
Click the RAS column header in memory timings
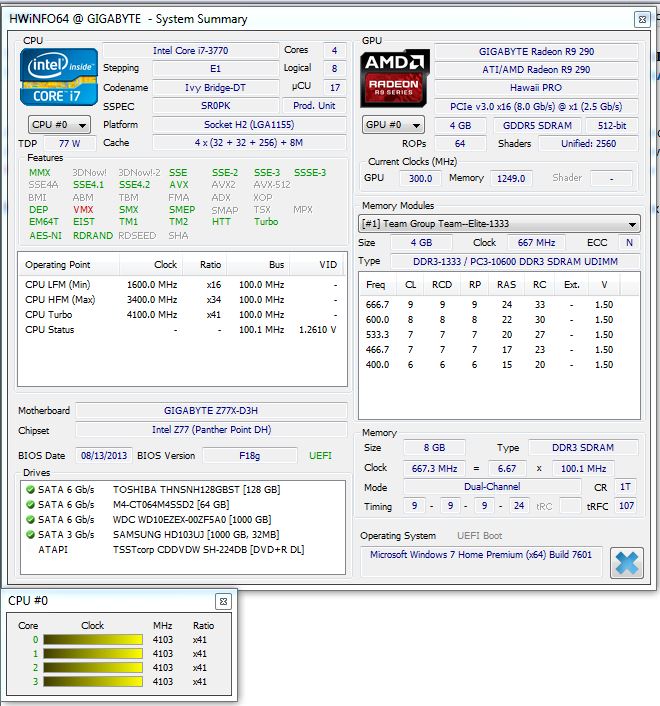click(506, 285)
